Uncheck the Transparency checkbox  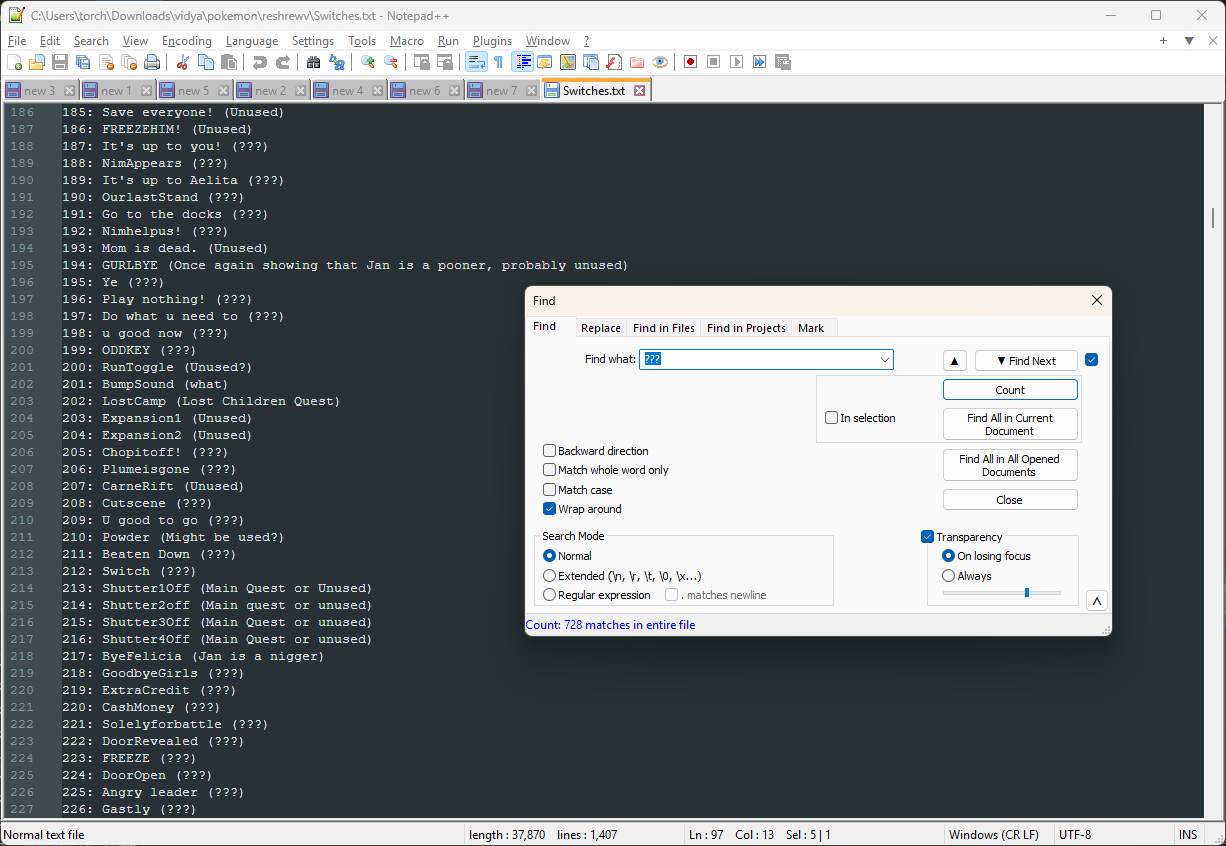pos(927,537)
